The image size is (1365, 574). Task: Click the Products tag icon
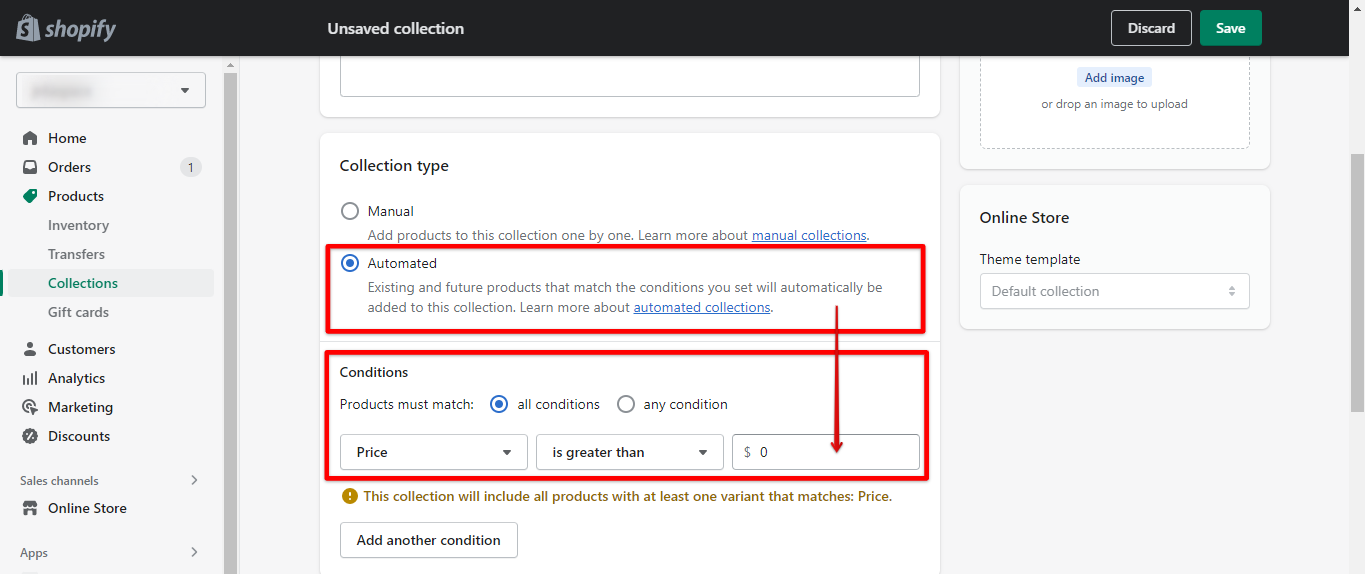[30, 196]
